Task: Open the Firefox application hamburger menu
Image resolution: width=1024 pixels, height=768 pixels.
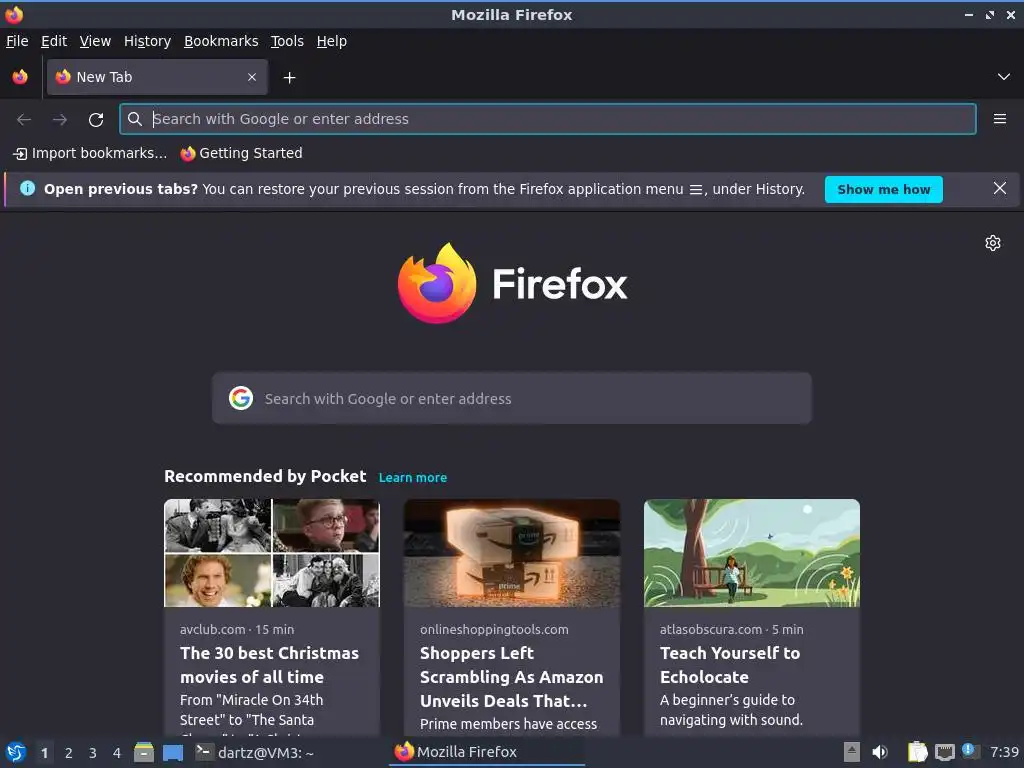Action: (x=999, y=119)
